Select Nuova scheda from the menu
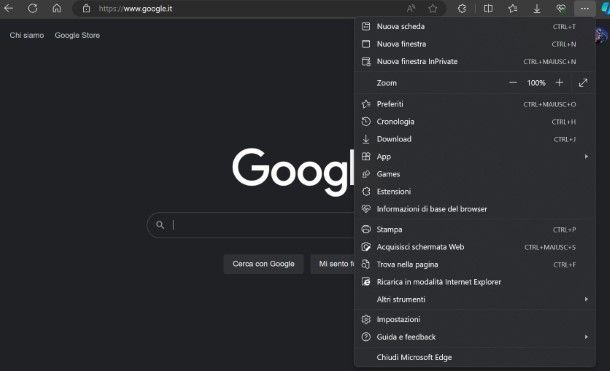This screenshot has height=371, width=610. (x=475, y=26)
